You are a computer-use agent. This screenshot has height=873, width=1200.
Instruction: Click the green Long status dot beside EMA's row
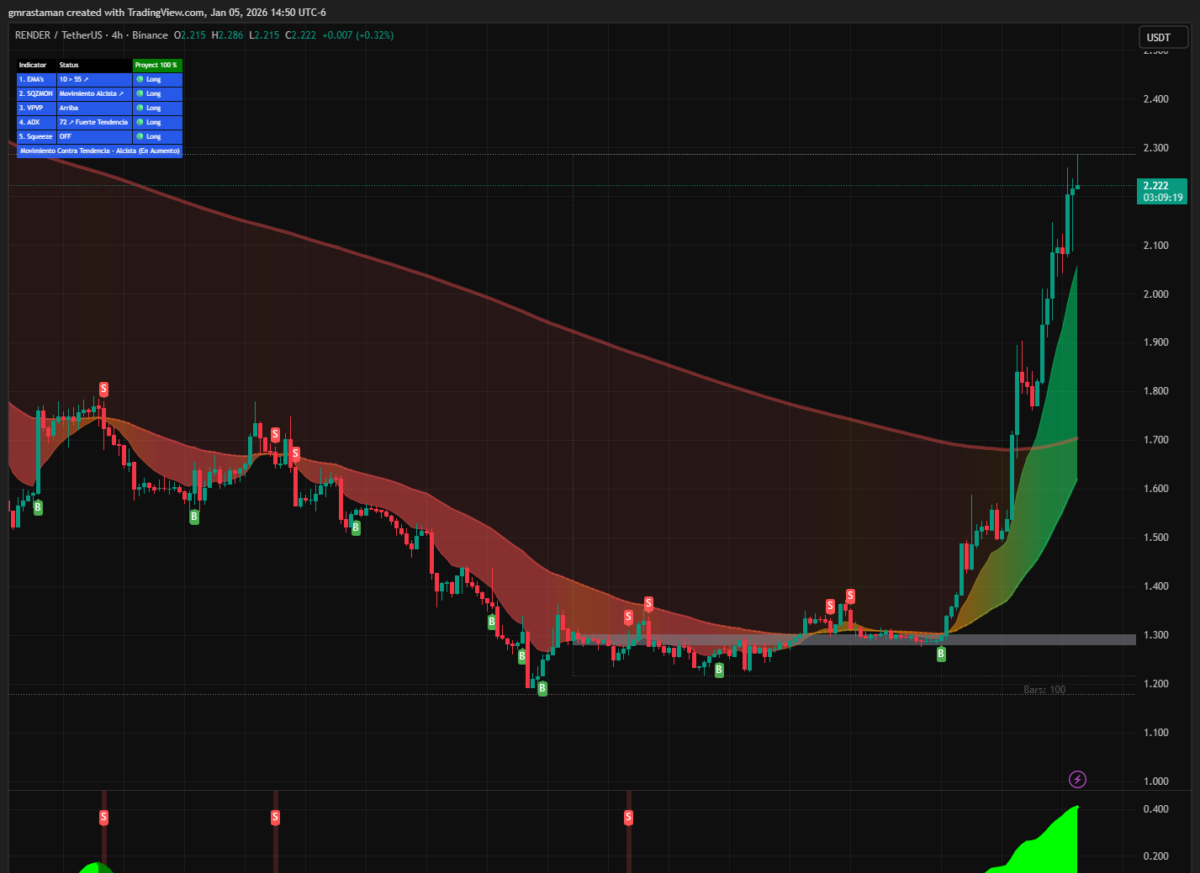coord(140,78)
